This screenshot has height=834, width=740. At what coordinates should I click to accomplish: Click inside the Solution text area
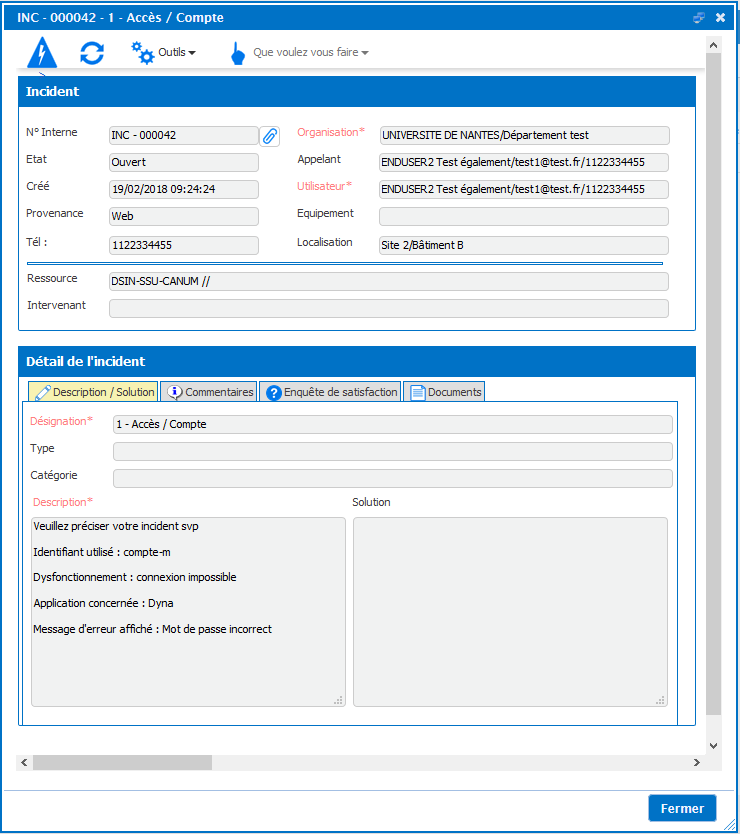[510, 611]
